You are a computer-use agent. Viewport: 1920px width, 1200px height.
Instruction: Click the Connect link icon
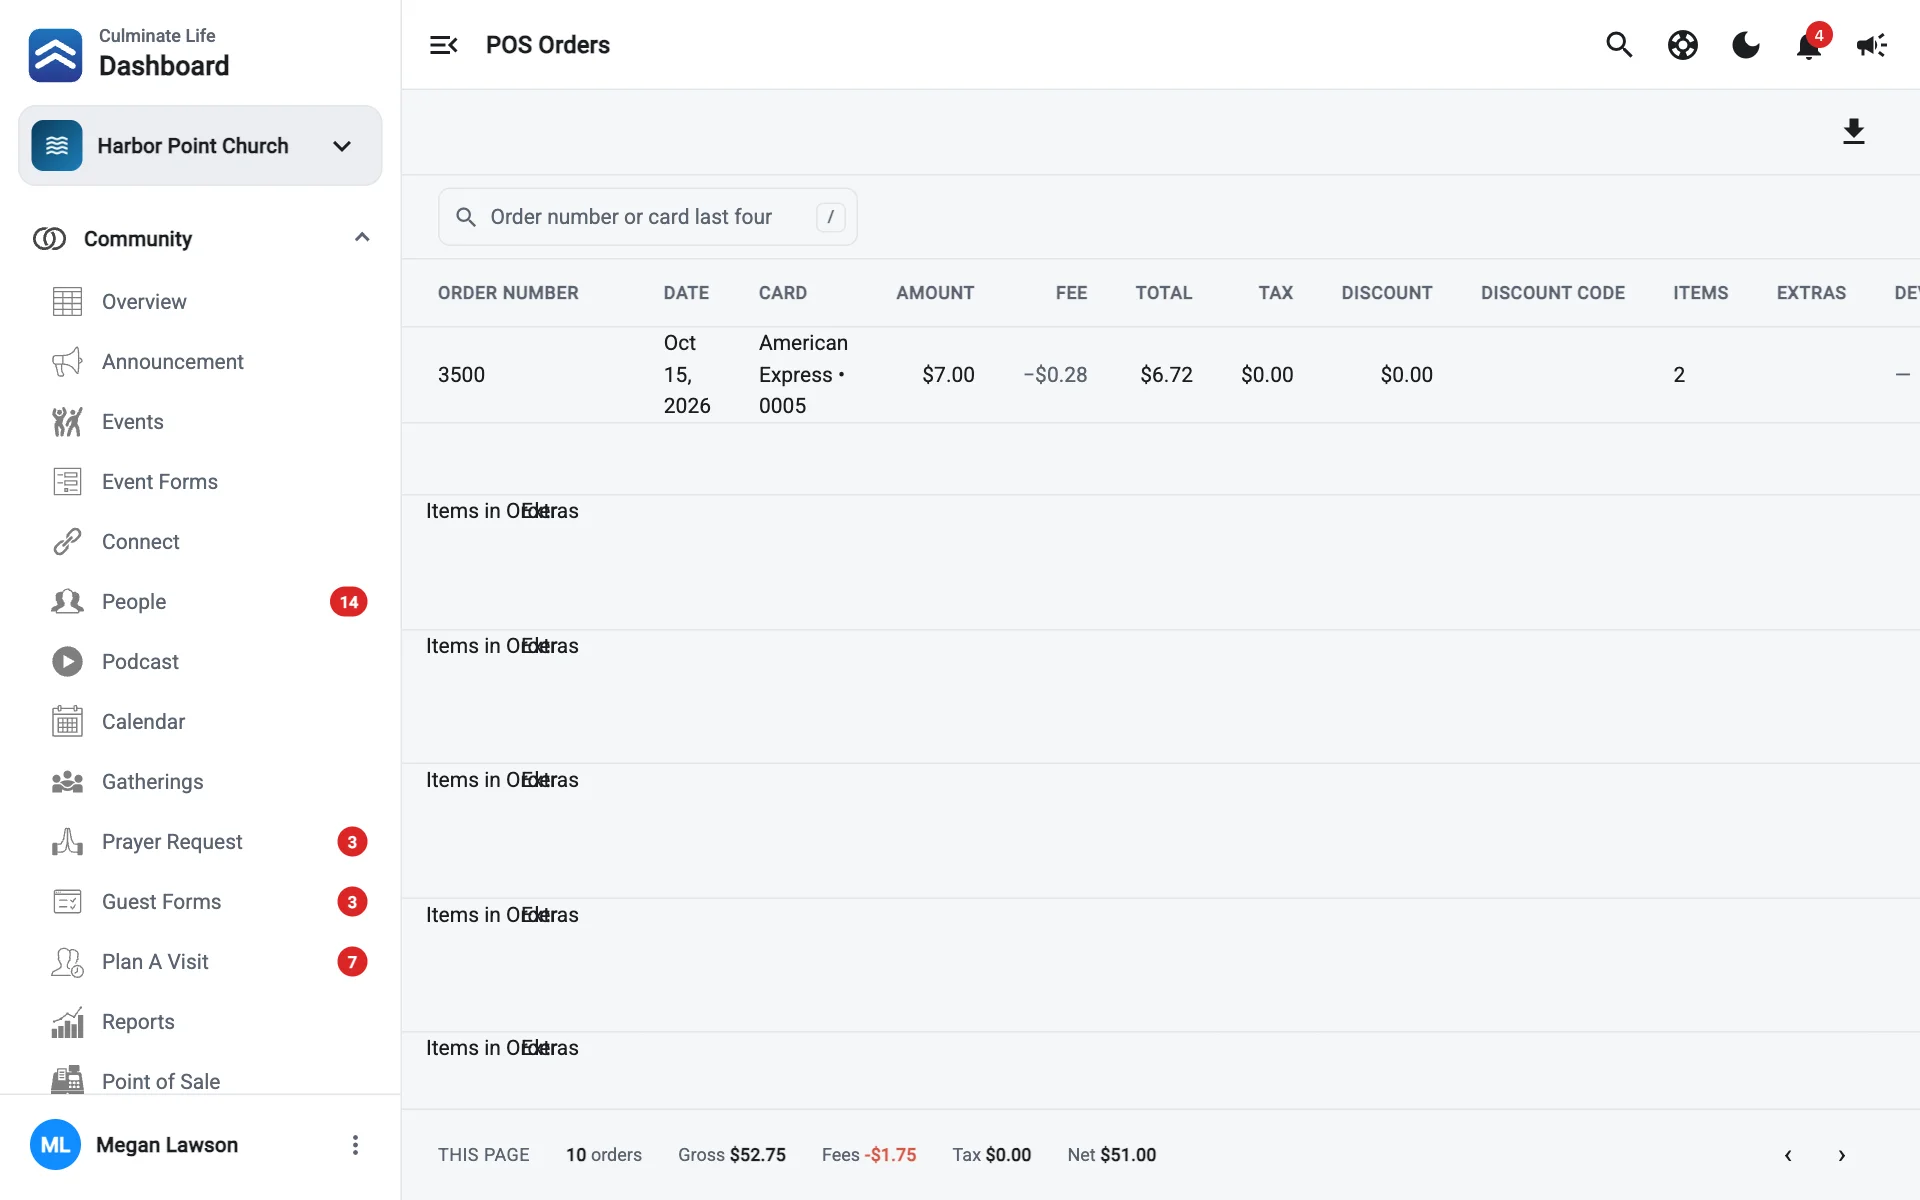pyautogui.click(x=67, y=542)
